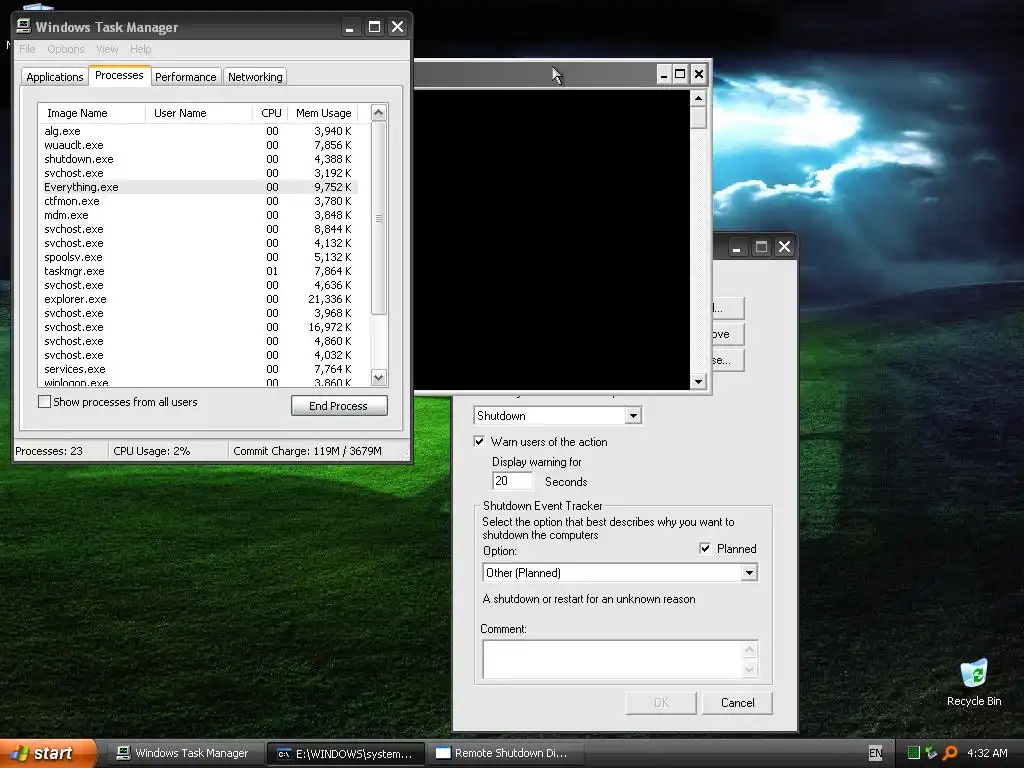Screen dimensions: 1024x768
Task: Click the network tray icon
Action: coord(931,753)
